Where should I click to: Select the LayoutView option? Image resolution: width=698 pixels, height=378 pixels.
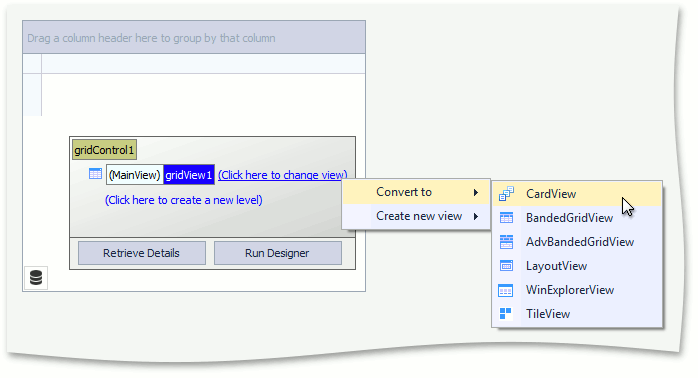[x=577, y=266]
